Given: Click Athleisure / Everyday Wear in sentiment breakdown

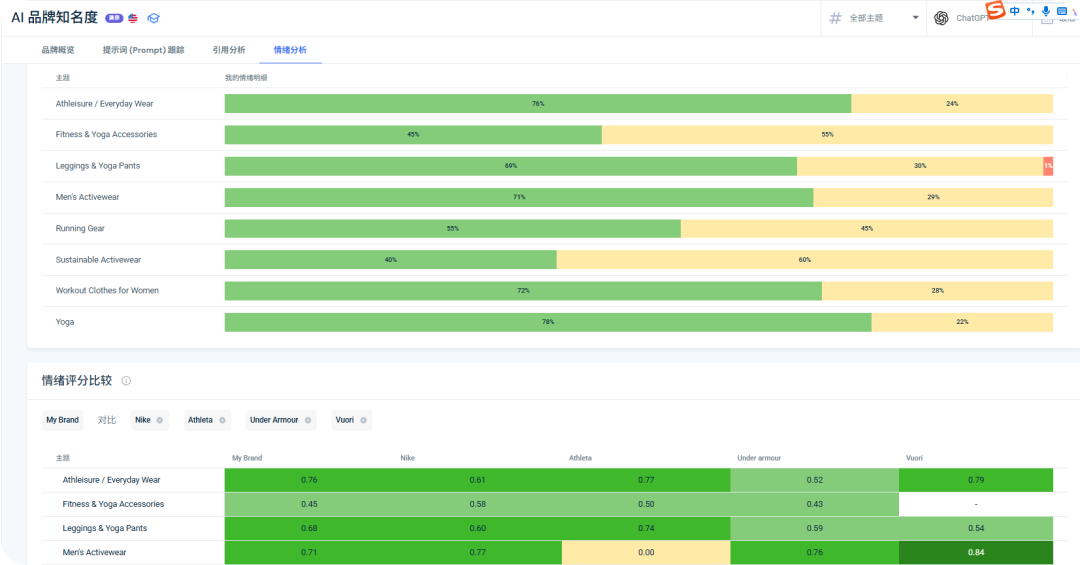Looking at the screenshot, I should [105, 104].
